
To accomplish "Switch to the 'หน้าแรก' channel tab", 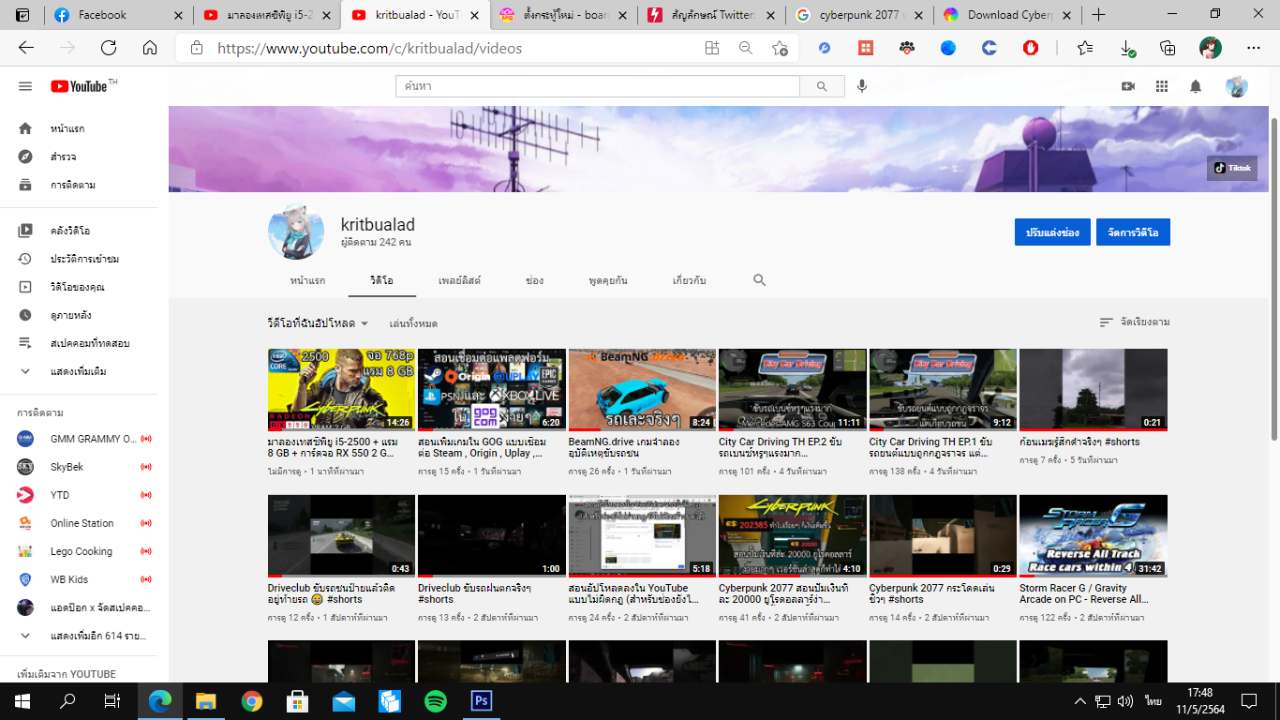I will [307, 281].
